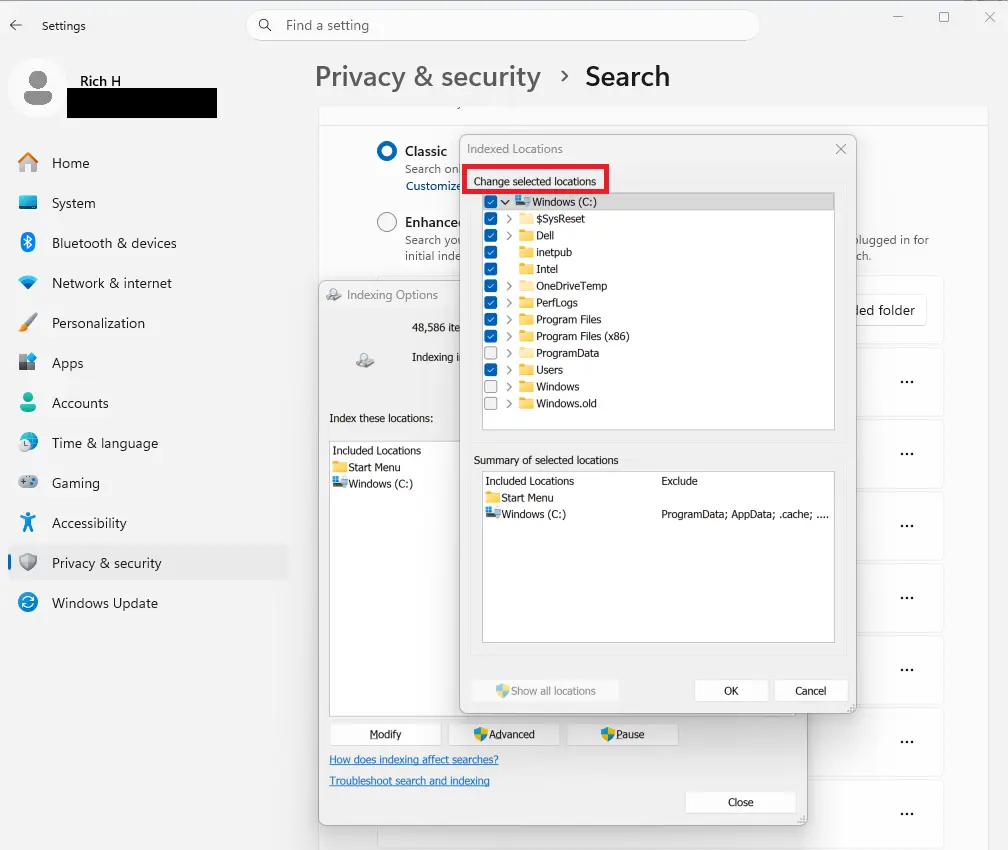This screenshot has width=1008, height=850.
Task: Uncheck the PerfLogs checkbox
Action: tap(490, 302)
